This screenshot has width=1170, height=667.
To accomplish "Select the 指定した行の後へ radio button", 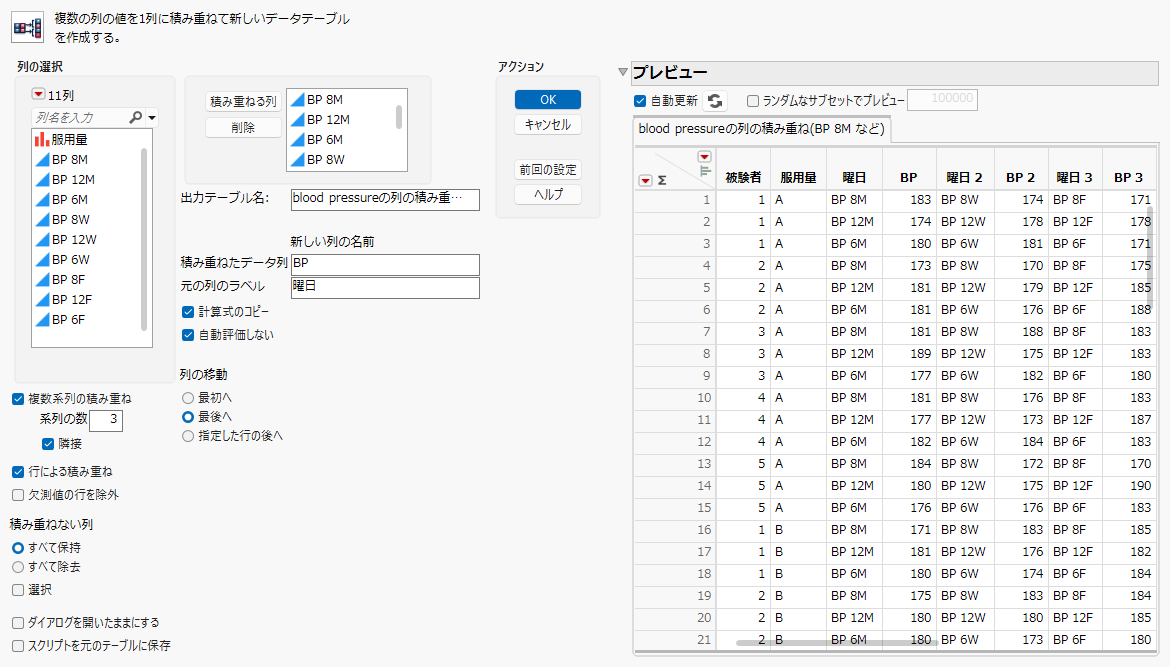I will pyautogui.click(x=188, y=436).
